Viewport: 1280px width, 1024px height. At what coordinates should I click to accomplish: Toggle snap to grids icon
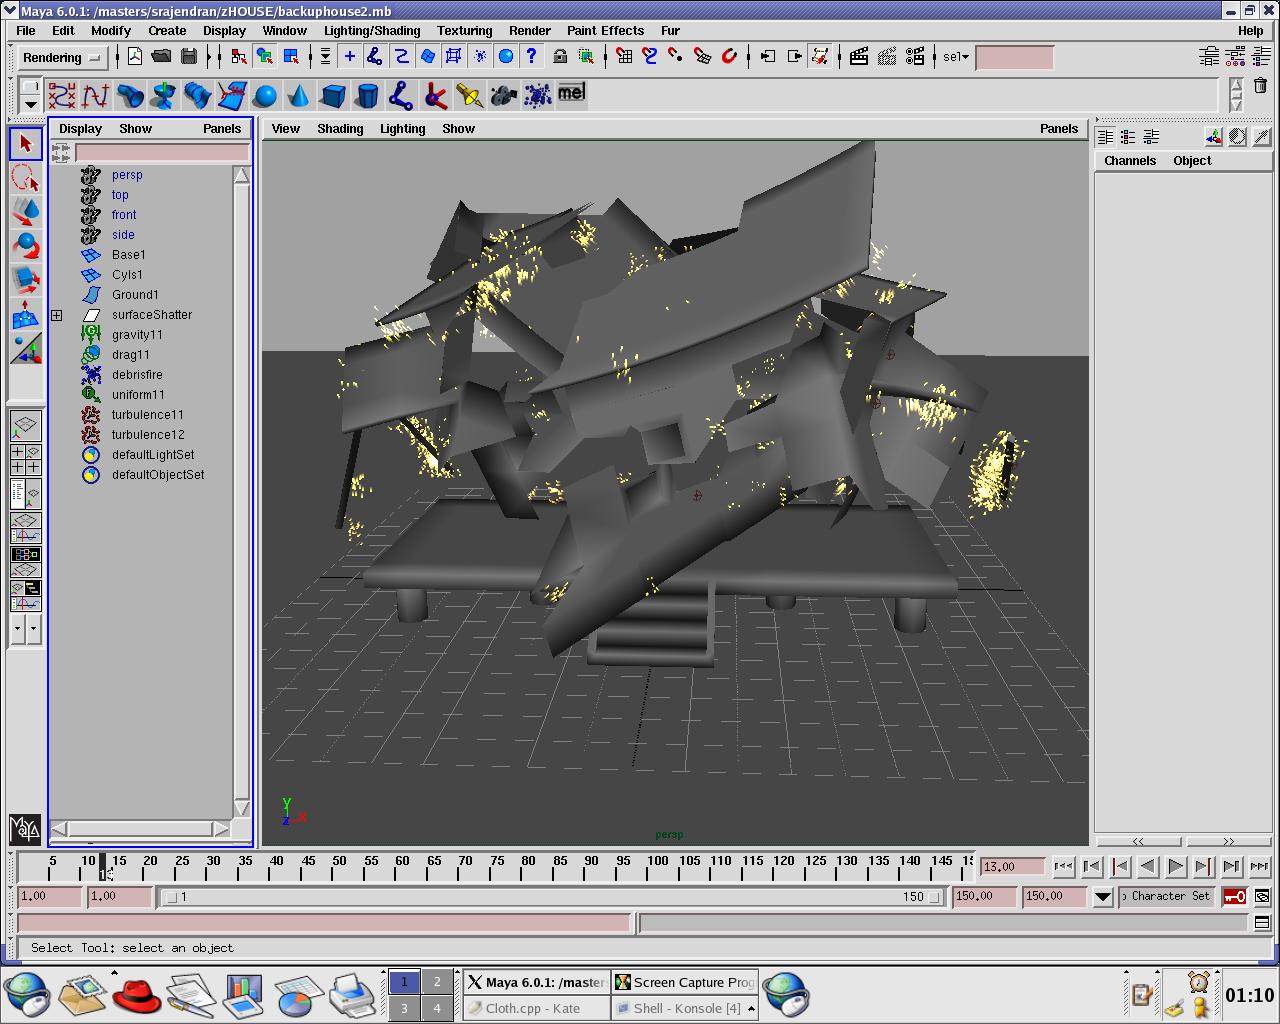tap(624, 57)
